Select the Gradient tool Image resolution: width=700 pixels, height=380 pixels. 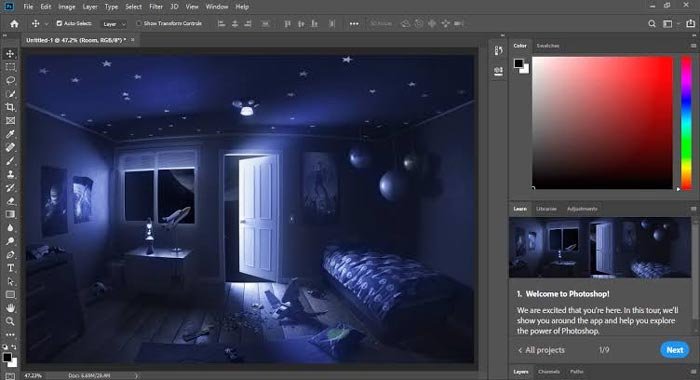(10, 214)
